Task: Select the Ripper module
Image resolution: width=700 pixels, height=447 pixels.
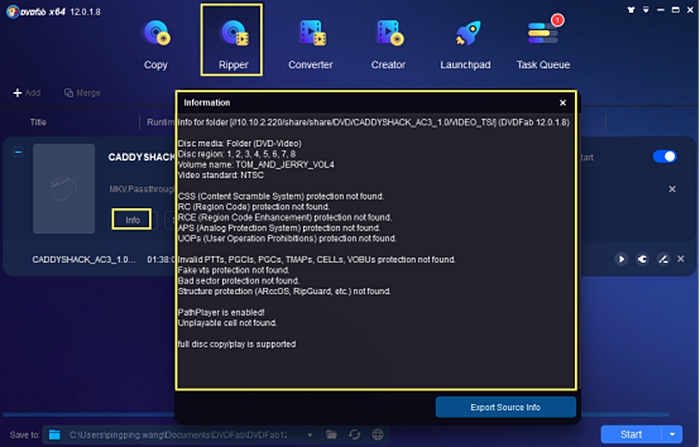Action: tap(232, 40)
